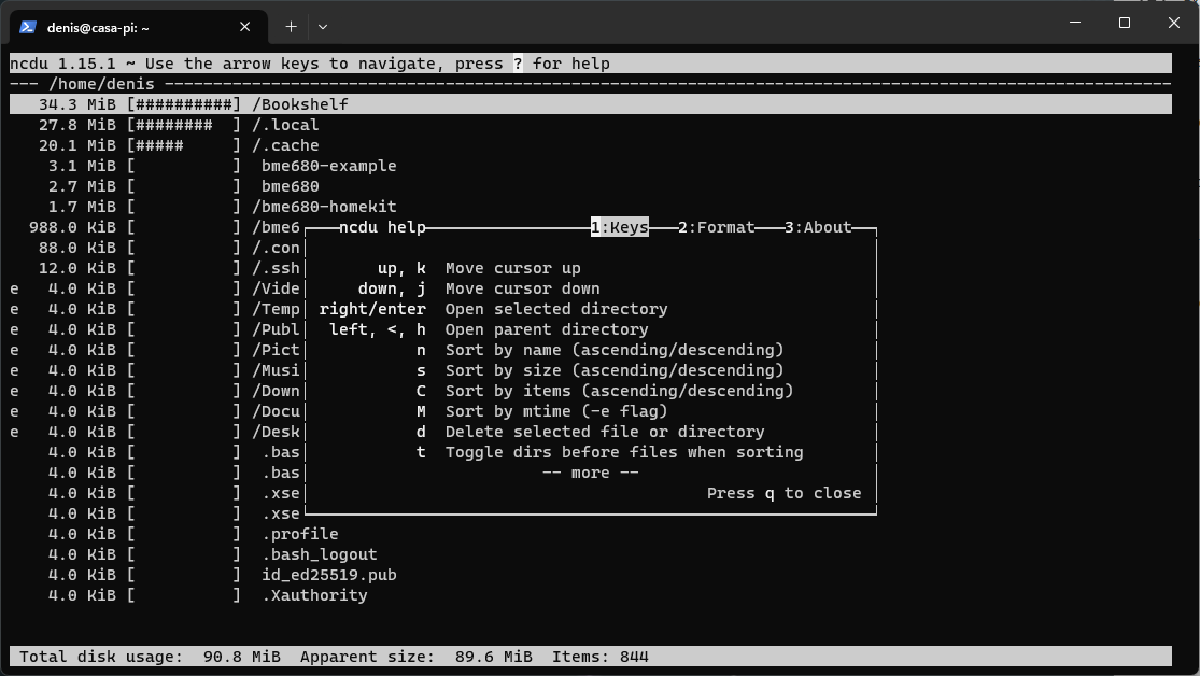Click the 'right/enter' key label in help
1200x676 pixels.
pos(373,309)
